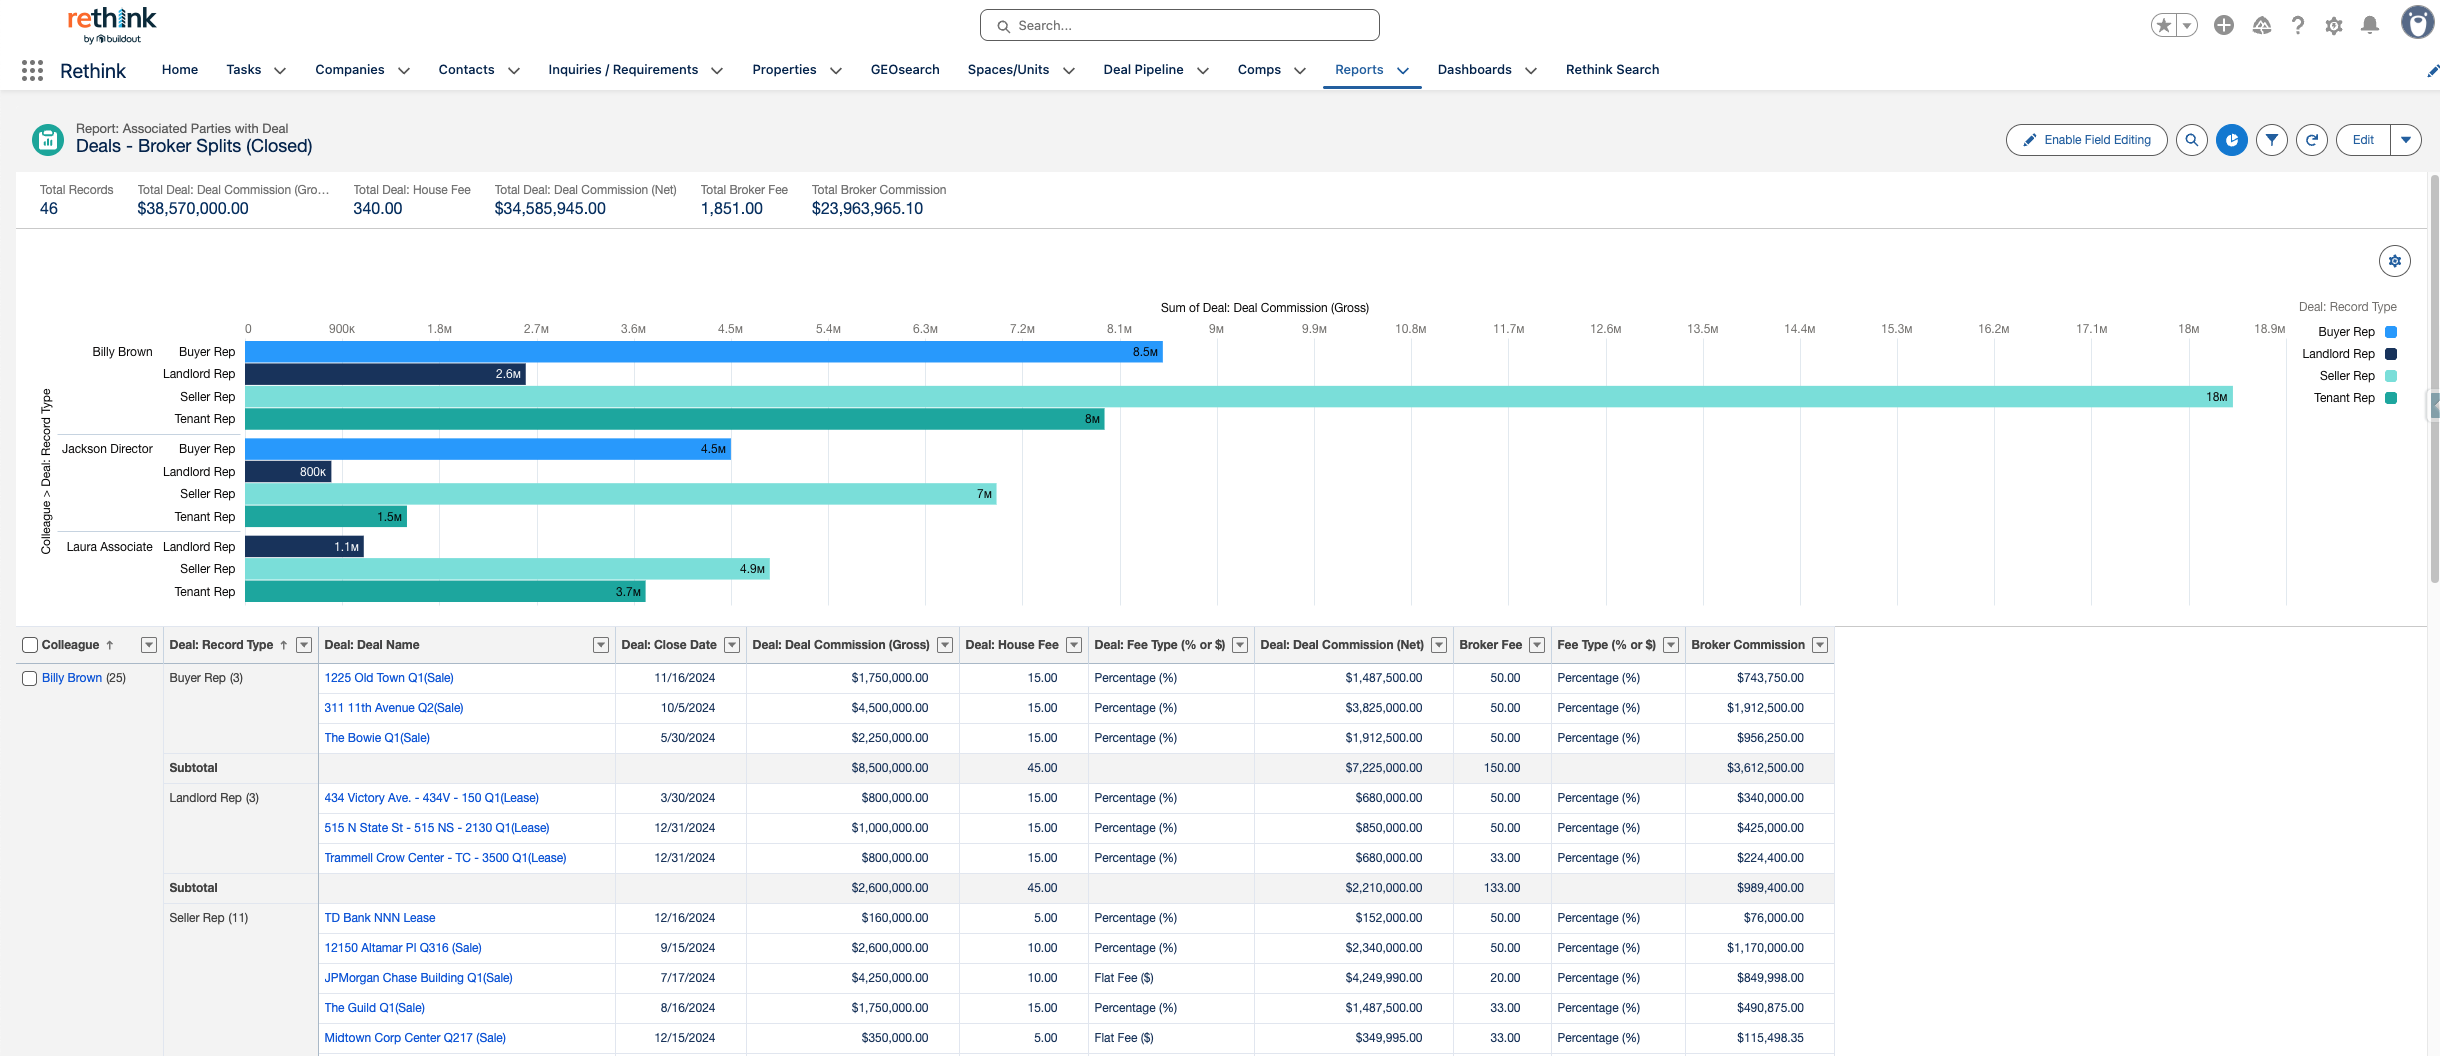Expand the Companies menu chevron
This screenshot has width=2440, height=1056.
point(404,71)
